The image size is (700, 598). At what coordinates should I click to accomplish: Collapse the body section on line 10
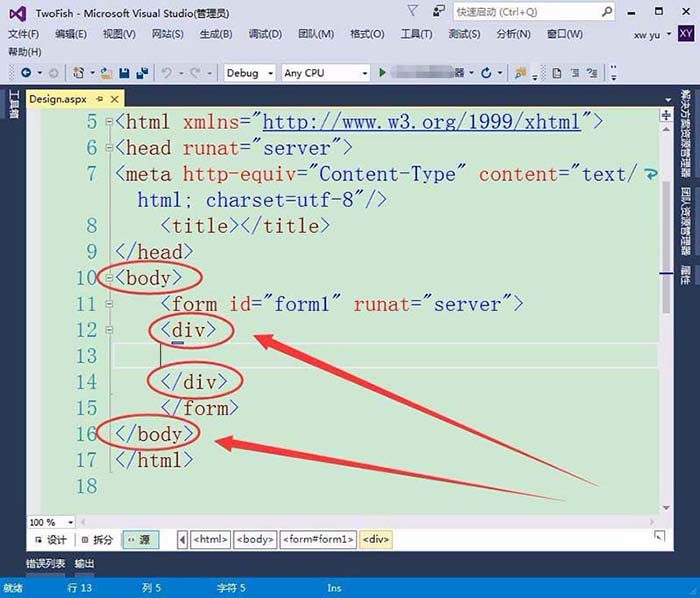pos(109,278)
